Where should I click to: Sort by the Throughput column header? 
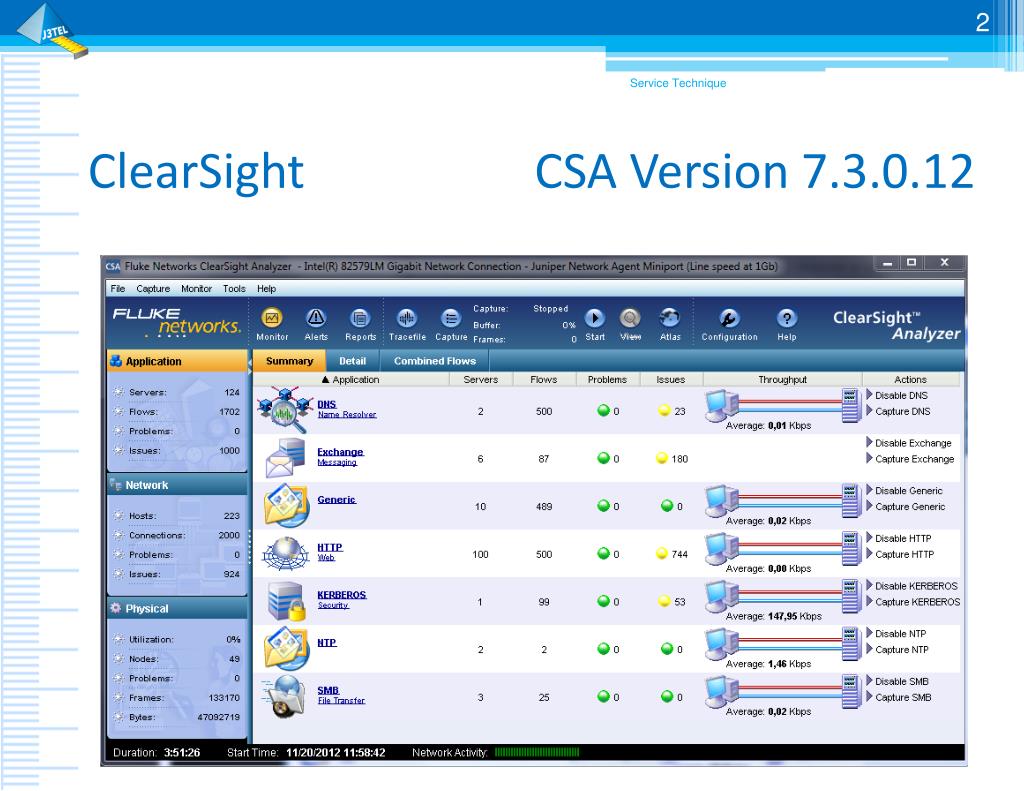pos(782,379)
